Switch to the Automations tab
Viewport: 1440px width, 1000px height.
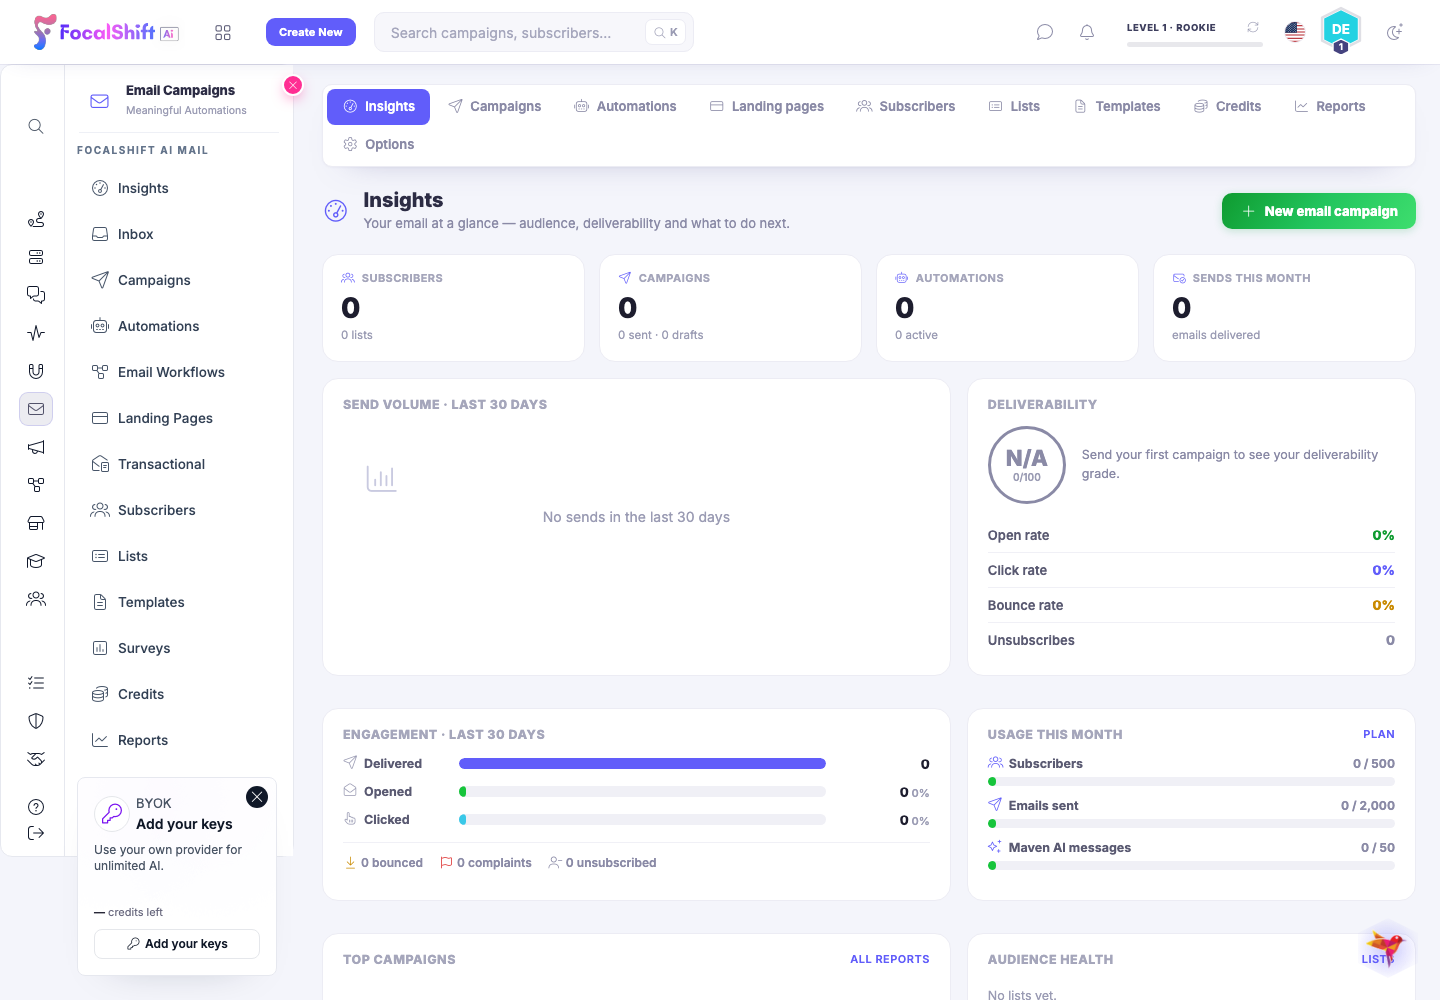[x=626, y=106]
